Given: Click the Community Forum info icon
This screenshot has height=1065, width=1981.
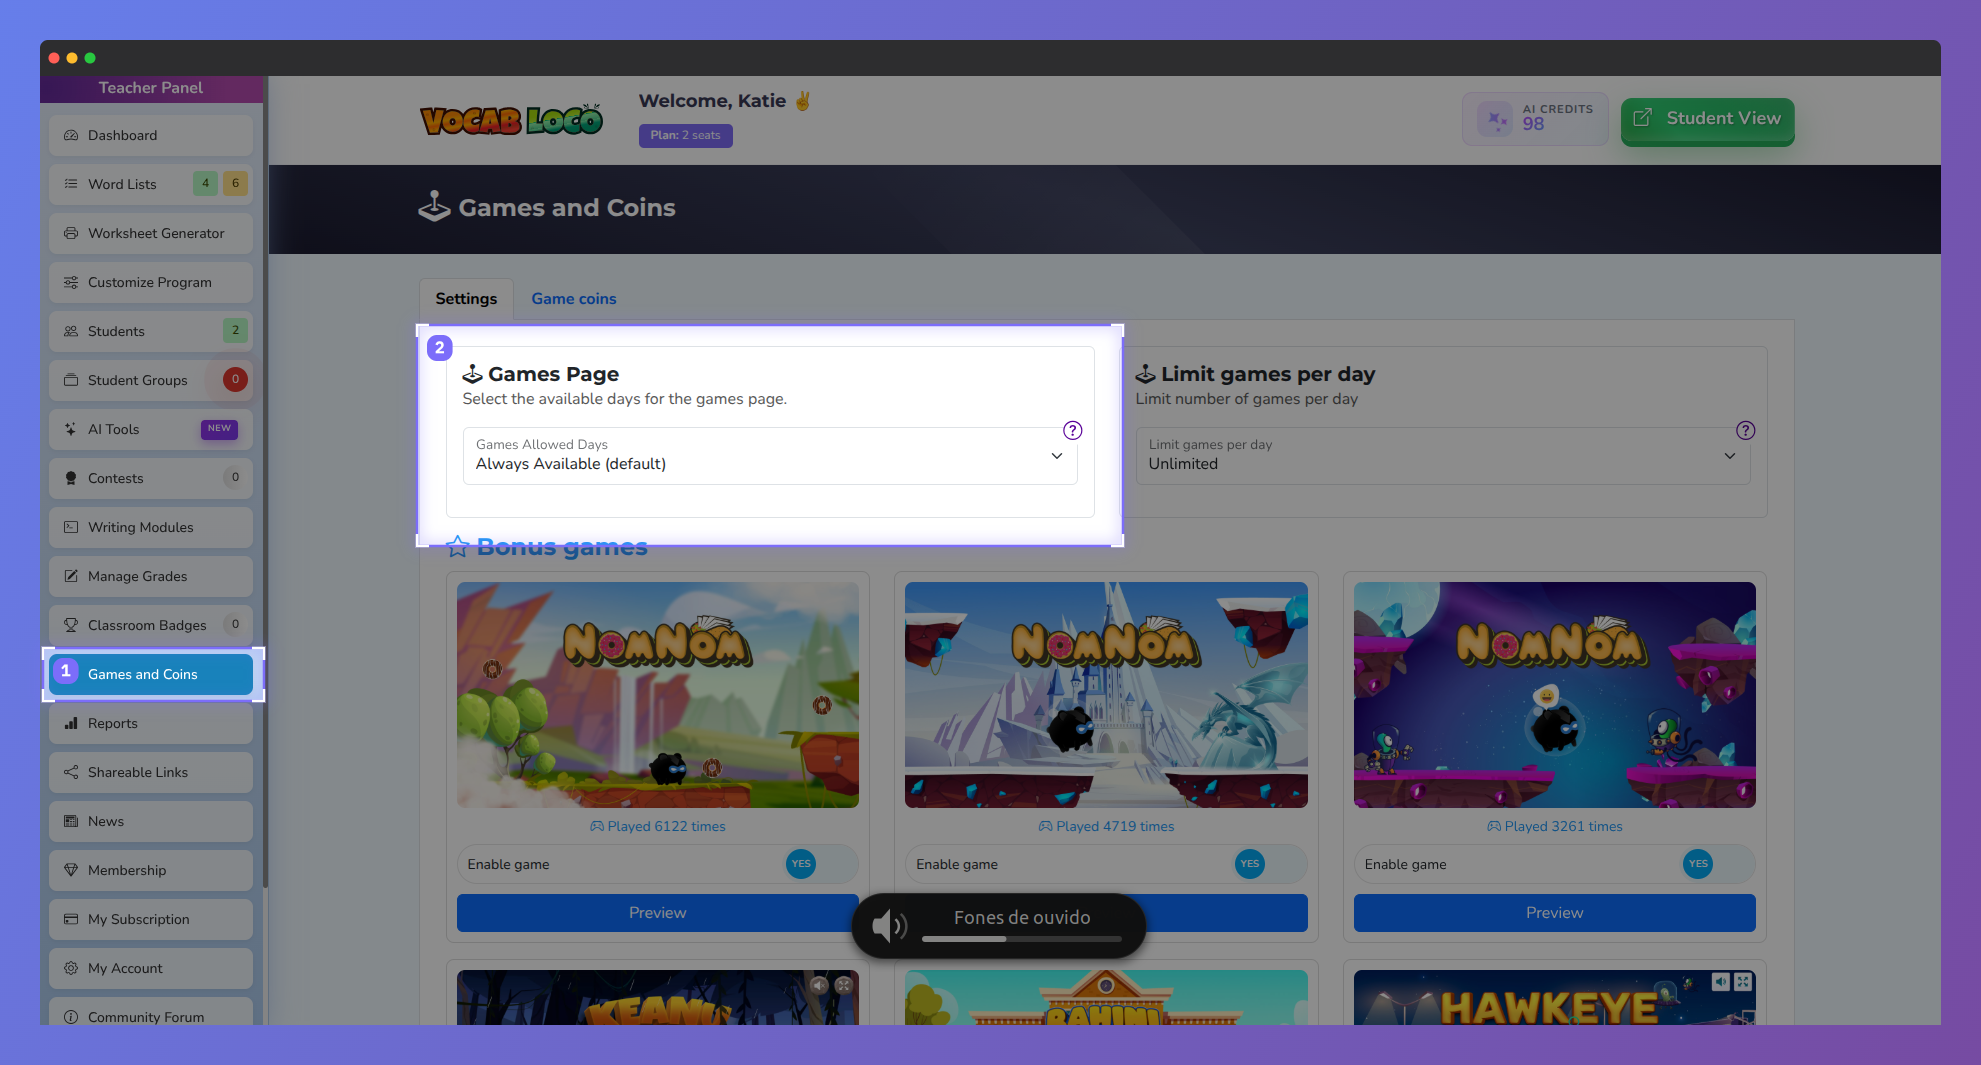Looking at the screenshot, I should pyautogui.click(x=71, y=1017).
